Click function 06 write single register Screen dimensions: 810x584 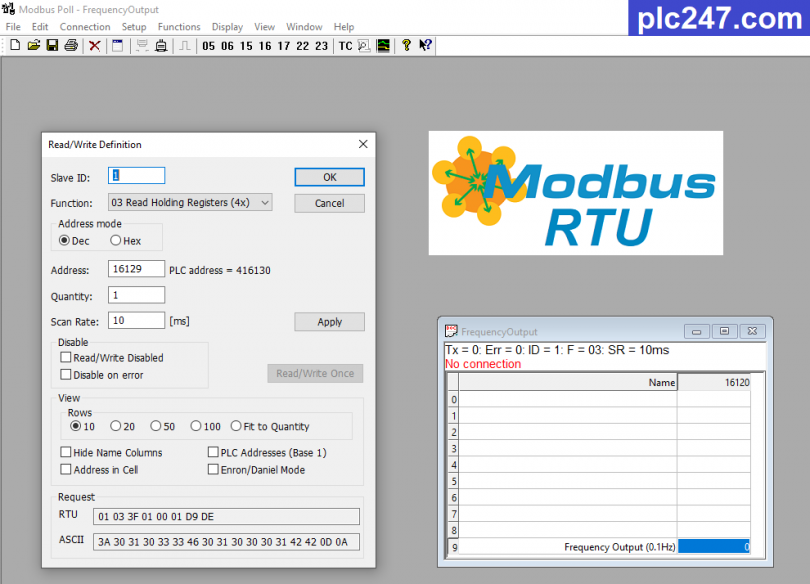[227, 46]
